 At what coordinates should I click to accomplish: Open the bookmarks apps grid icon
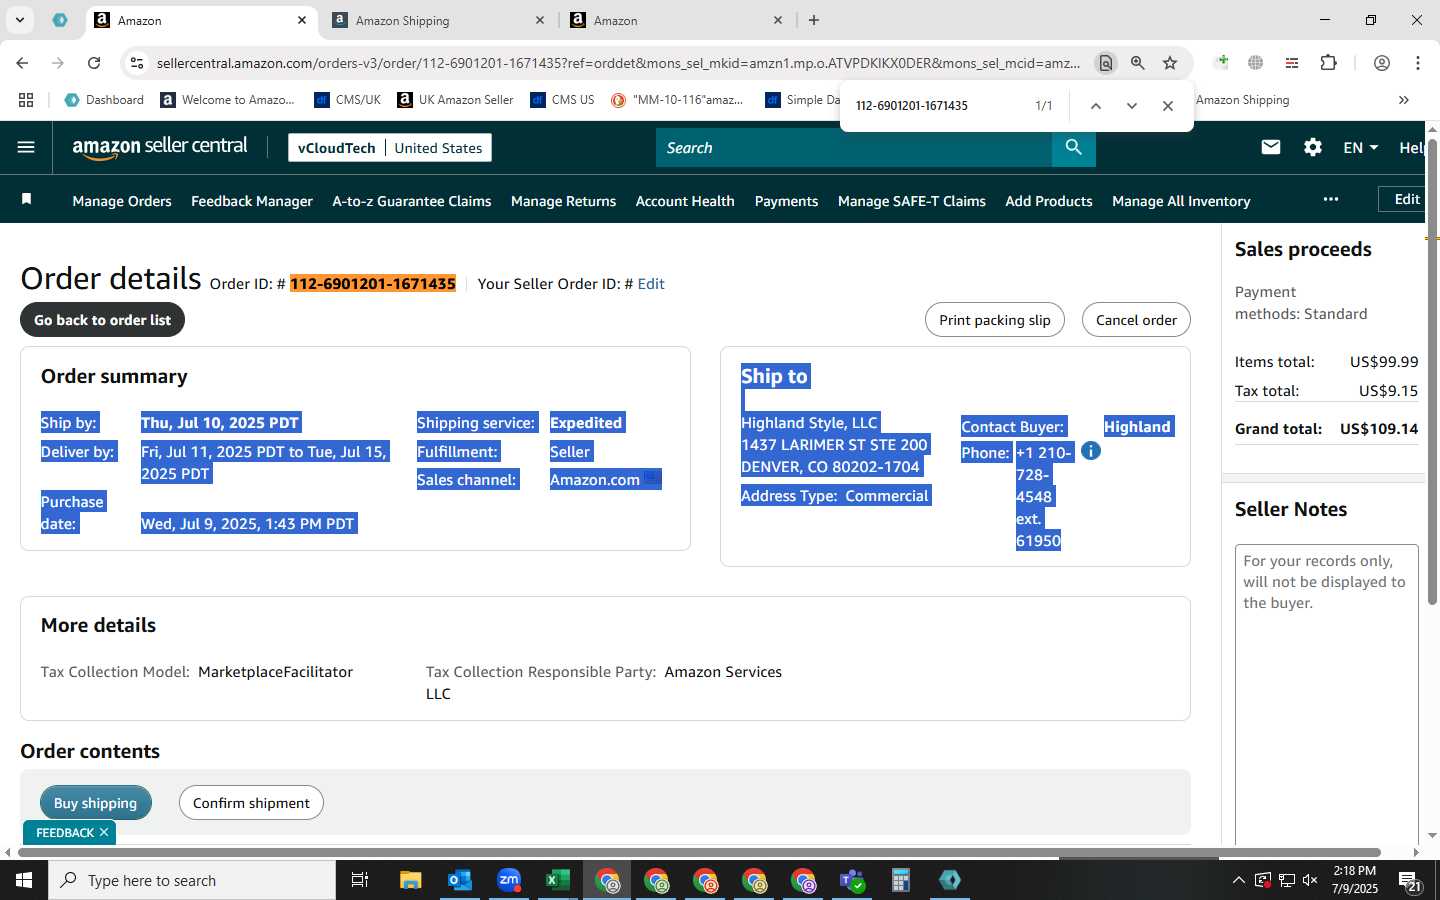click(26, 100)
